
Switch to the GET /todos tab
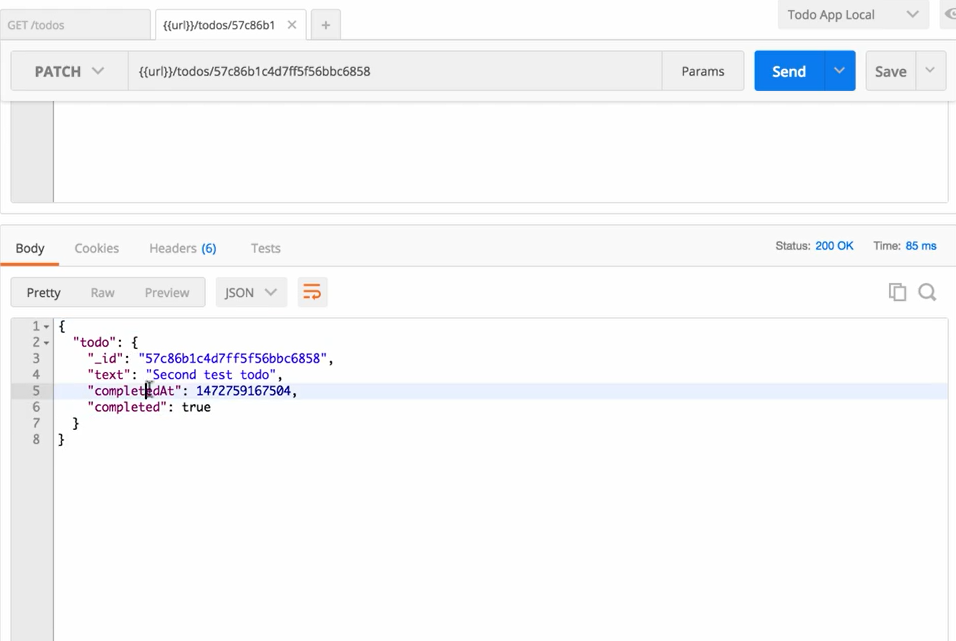click(75, 25)
